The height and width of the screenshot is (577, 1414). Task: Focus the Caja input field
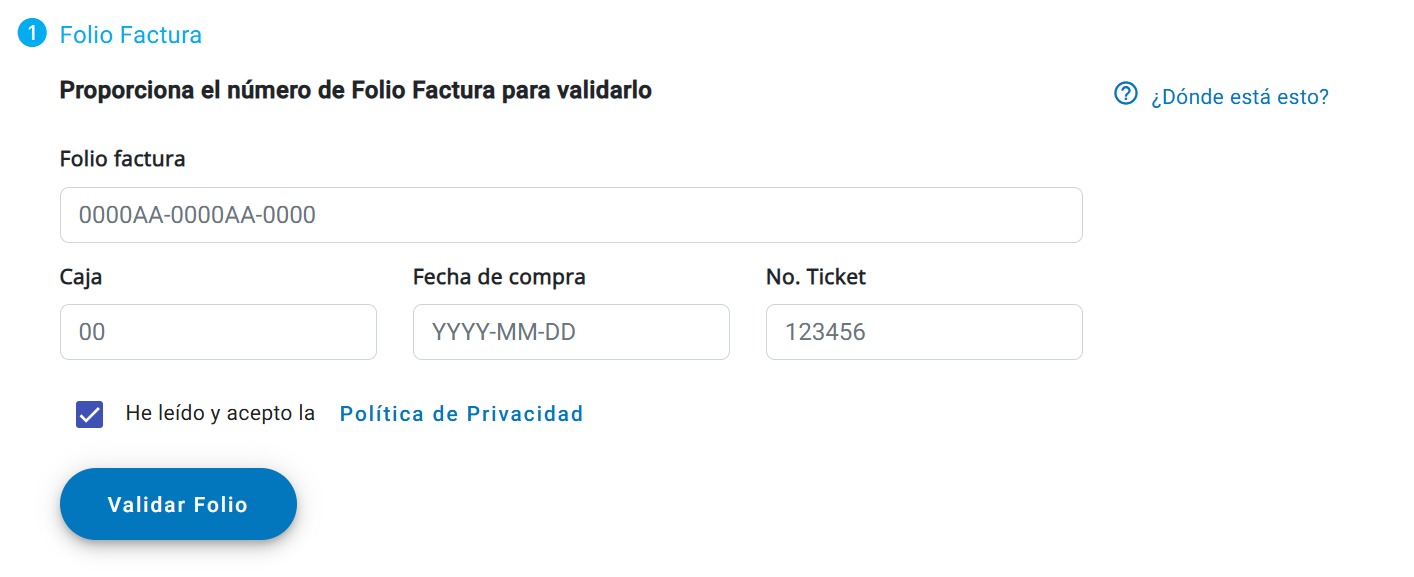point(218,332)
